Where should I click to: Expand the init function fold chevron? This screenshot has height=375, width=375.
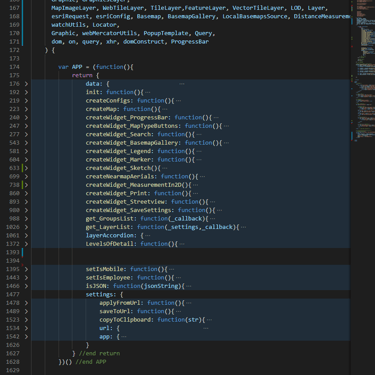click(26, 92)
